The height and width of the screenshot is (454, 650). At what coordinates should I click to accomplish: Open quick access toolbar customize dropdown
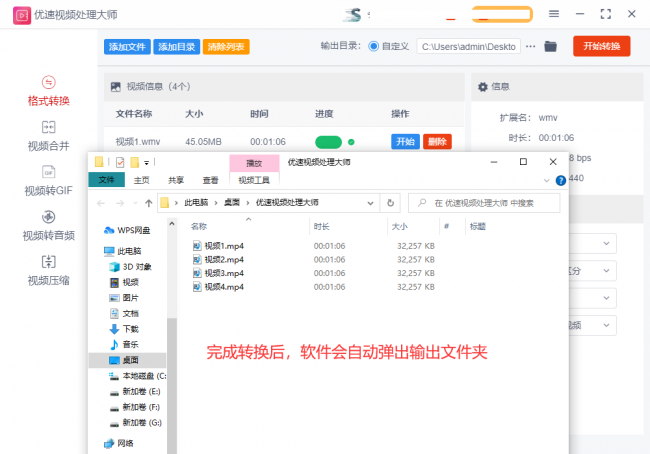coord(146,163)
